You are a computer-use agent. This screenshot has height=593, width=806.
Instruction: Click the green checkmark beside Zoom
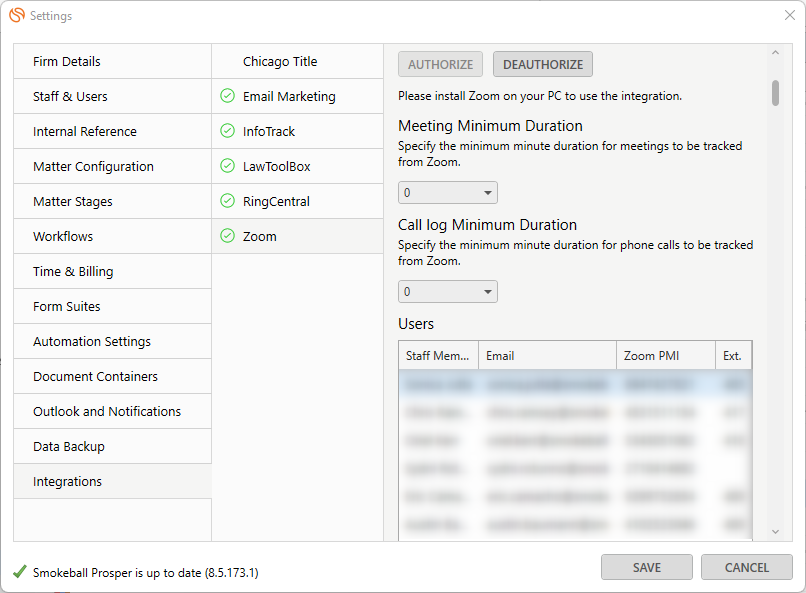(x=227, y=236)
